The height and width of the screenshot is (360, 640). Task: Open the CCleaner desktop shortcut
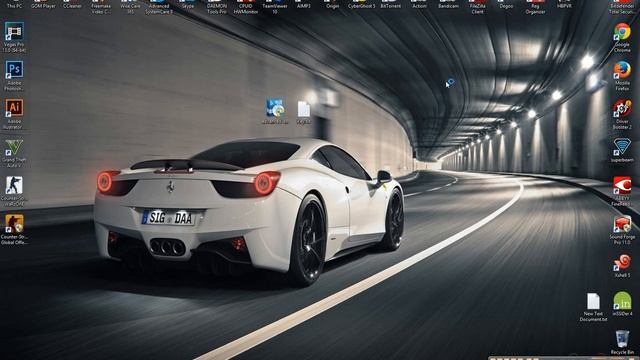[72, 4]
